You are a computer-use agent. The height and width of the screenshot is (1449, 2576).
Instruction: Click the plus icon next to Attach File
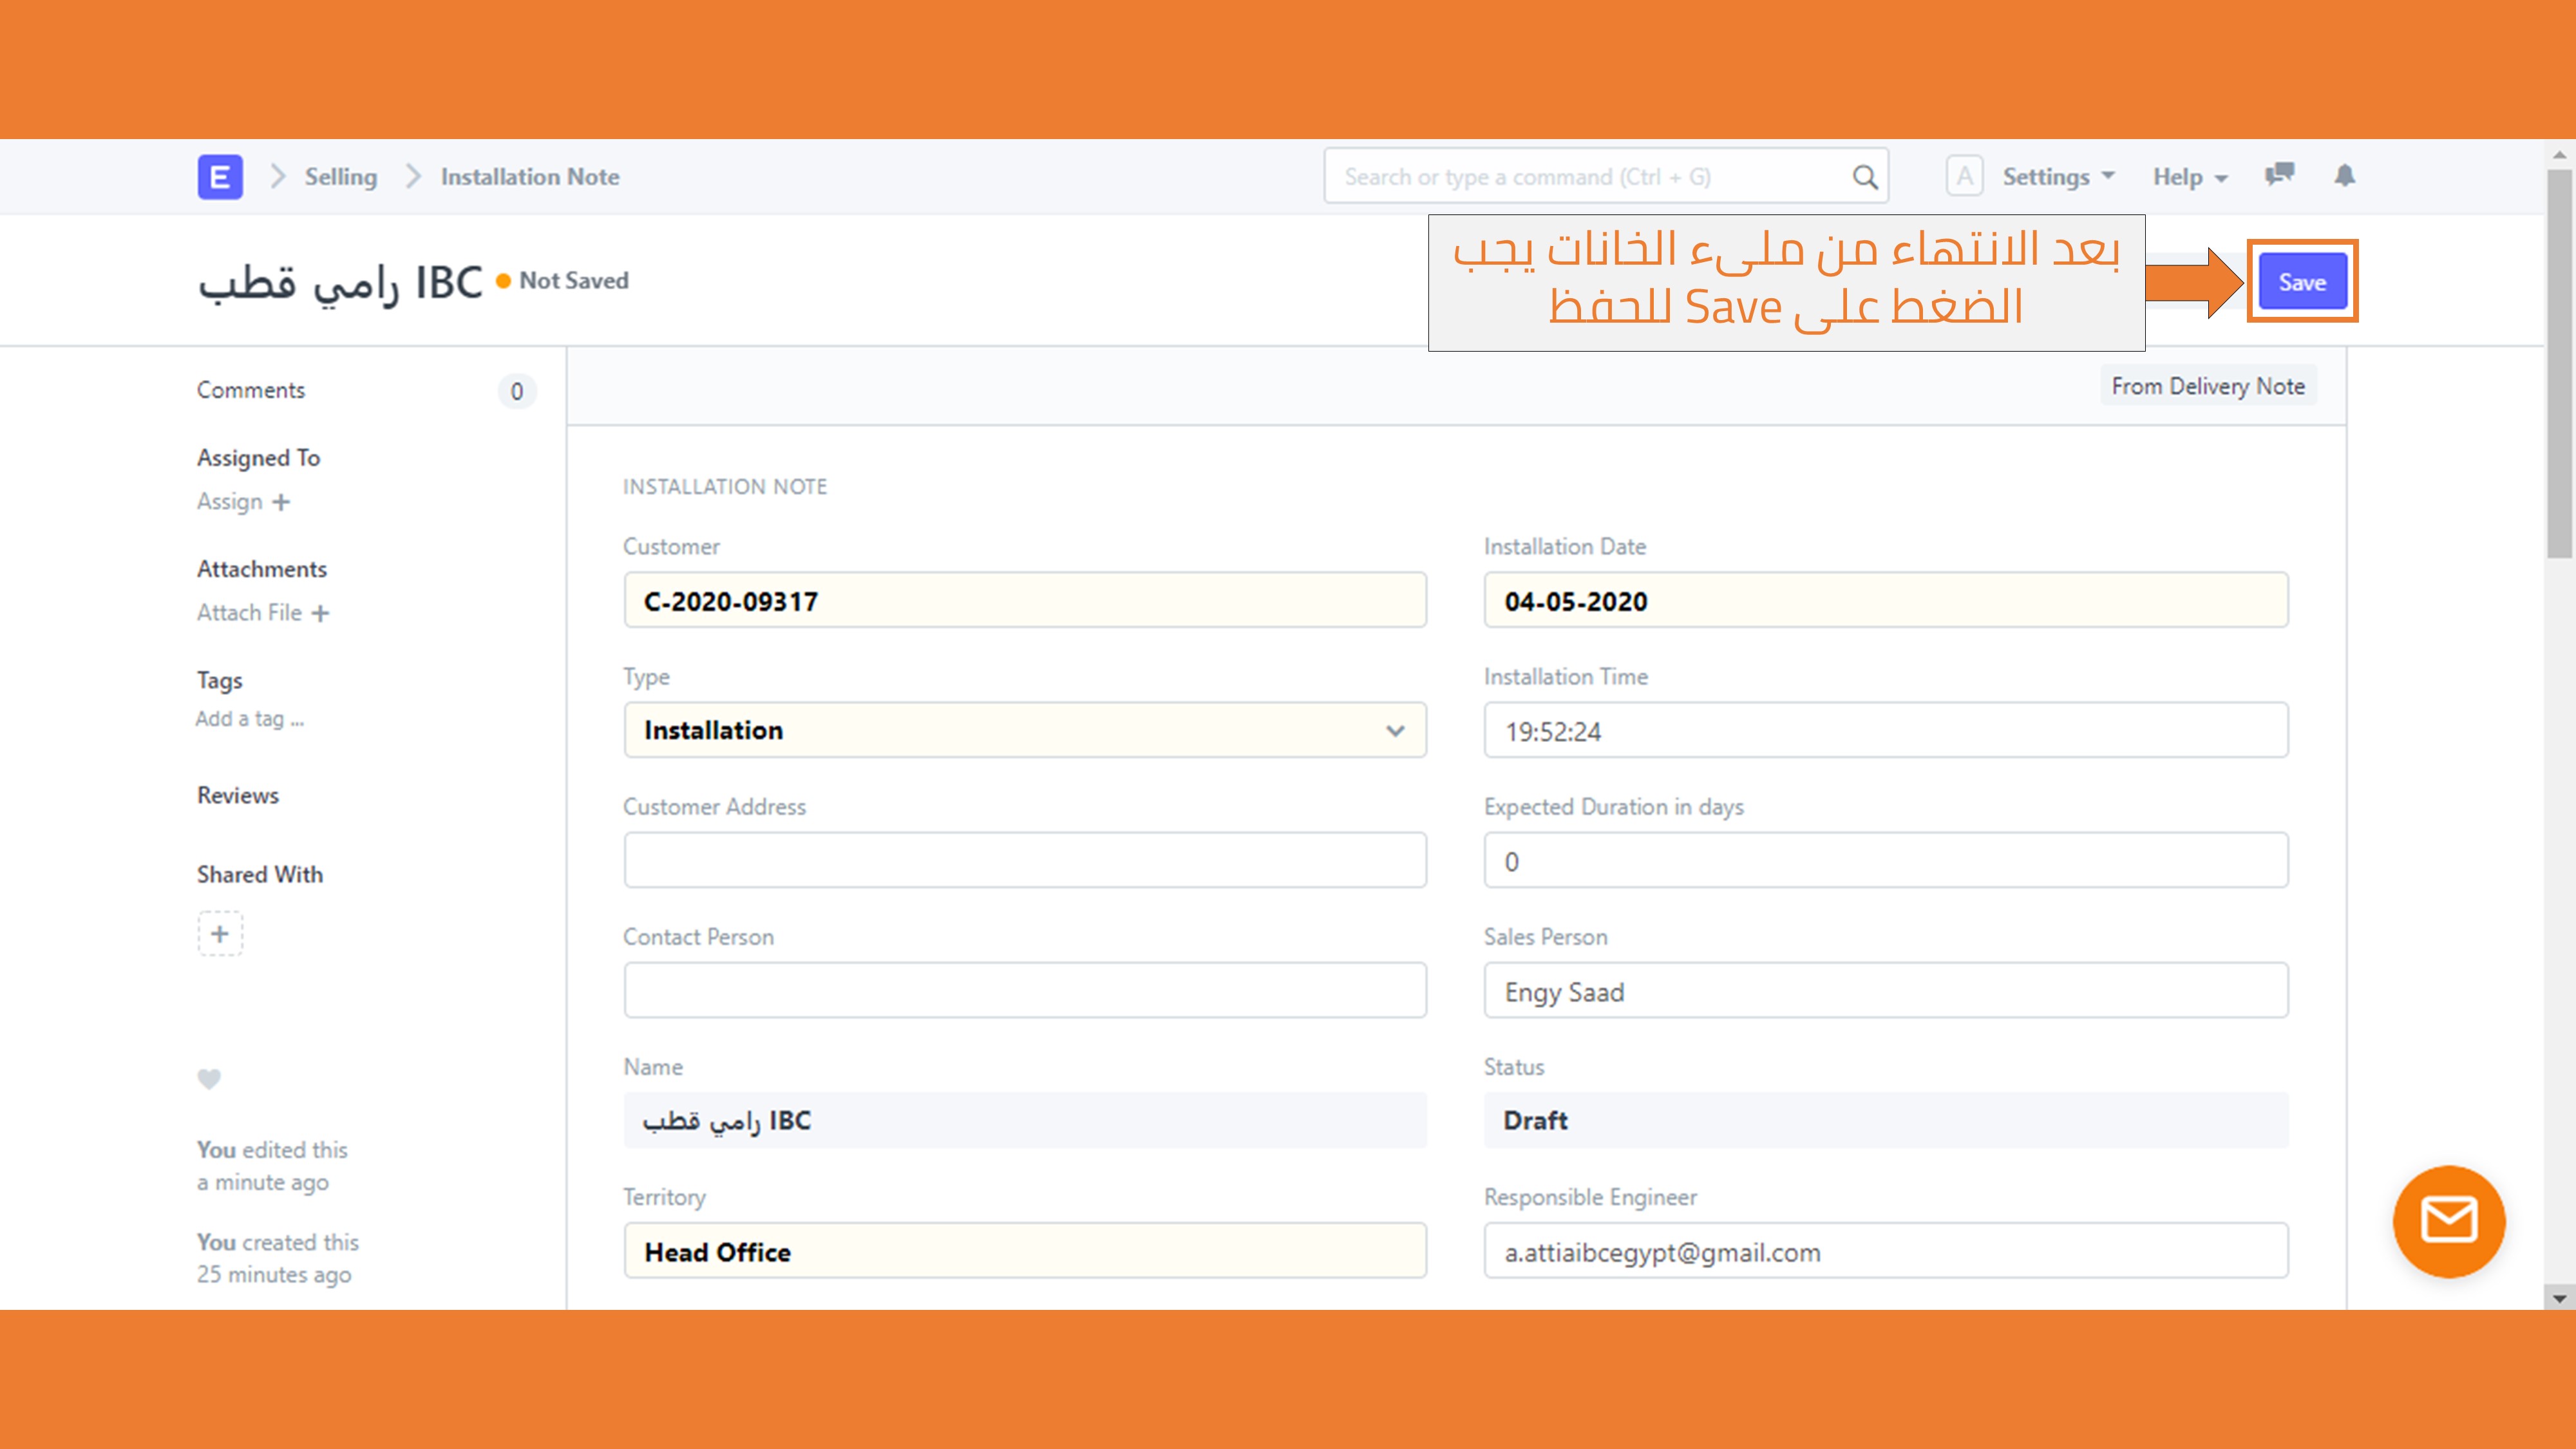pyautogui.click(x=320, y=613)
